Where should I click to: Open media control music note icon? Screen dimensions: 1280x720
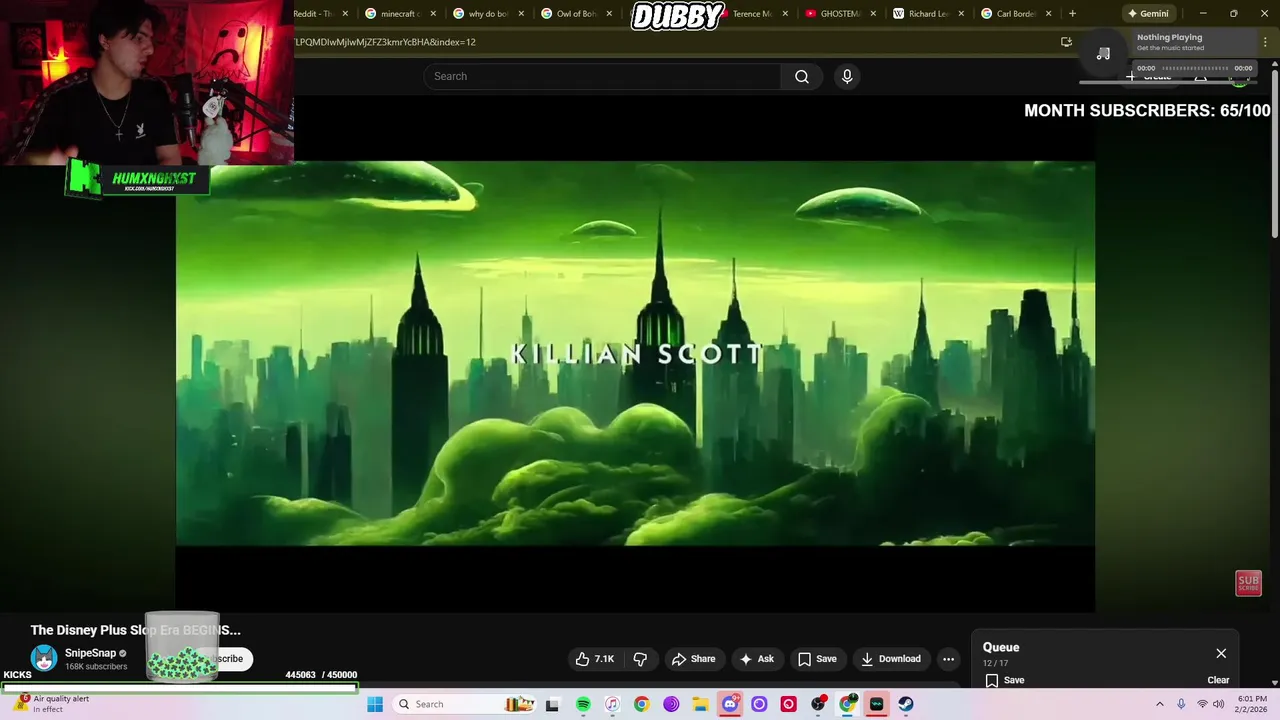(x=1103, y=53)
